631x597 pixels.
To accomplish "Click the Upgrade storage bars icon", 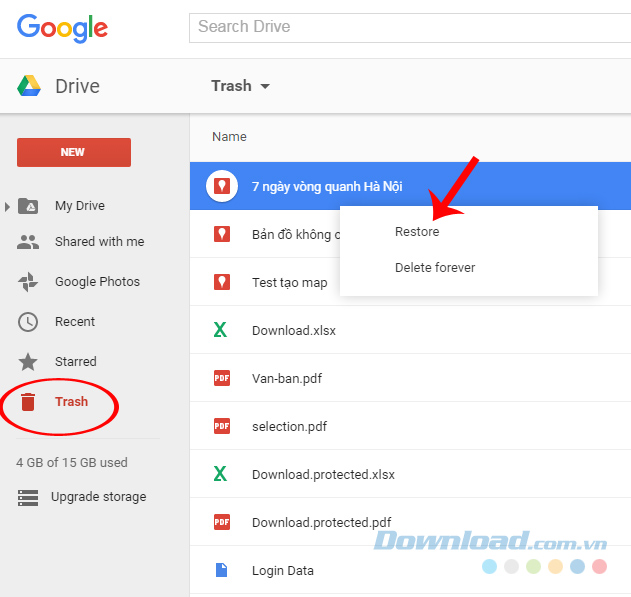I will click(28, 497).
